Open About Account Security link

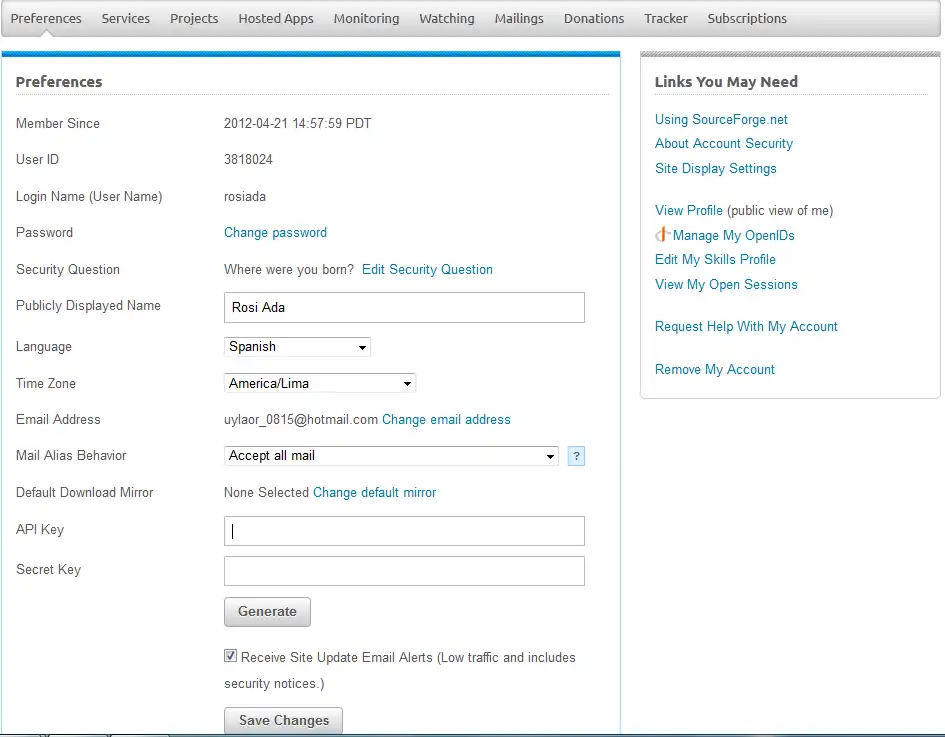(724, 143)
